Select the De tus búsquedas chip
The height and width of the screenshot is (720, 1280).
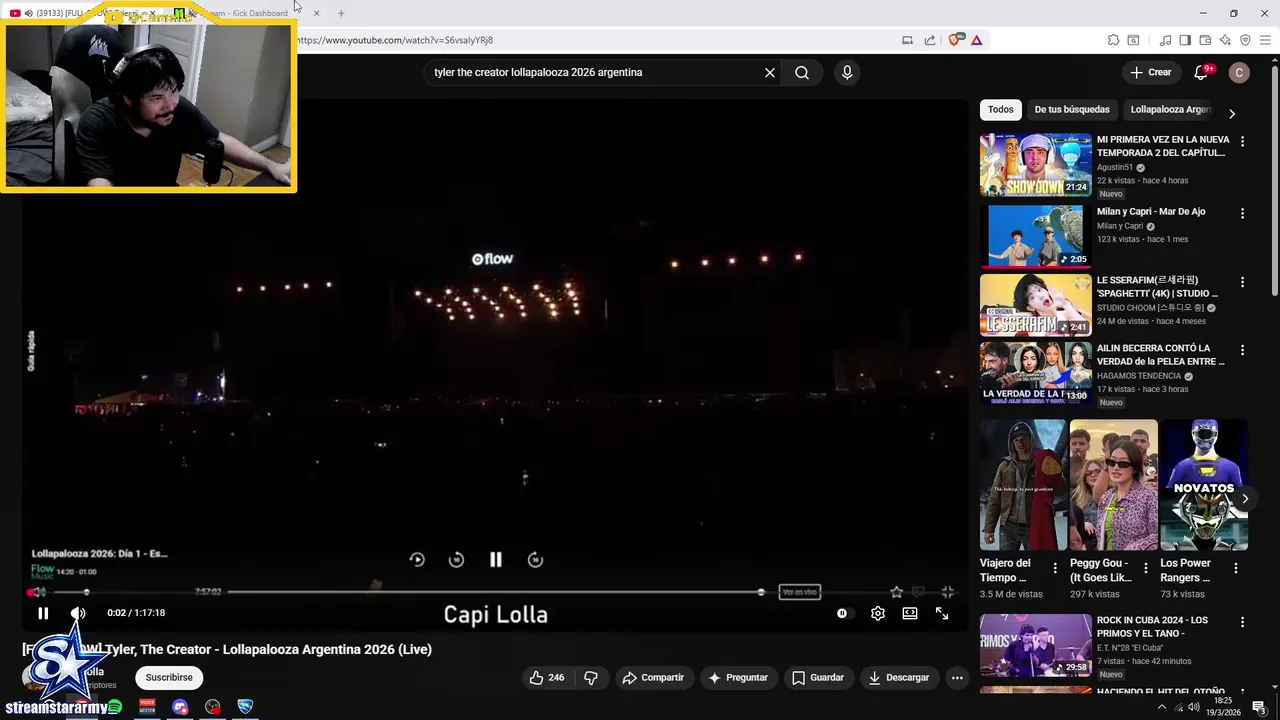[1072, 110]
